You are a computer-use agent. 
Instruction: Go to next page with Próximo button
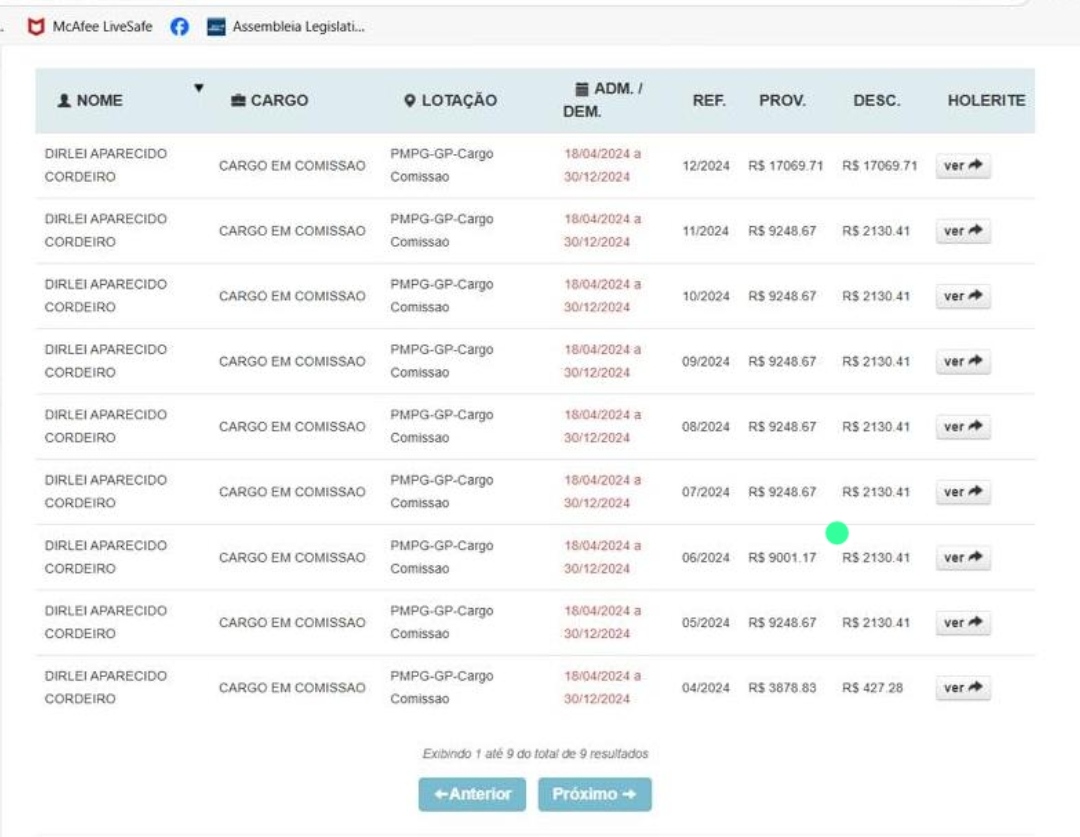[x=594, y=794]
